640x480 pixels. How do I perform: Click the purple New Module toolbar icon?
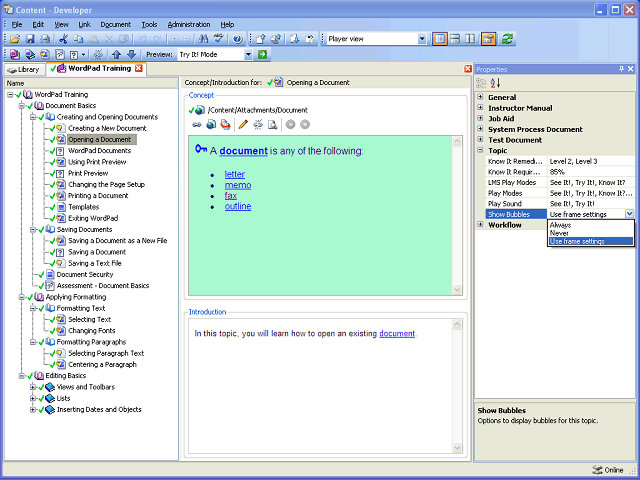15,54
